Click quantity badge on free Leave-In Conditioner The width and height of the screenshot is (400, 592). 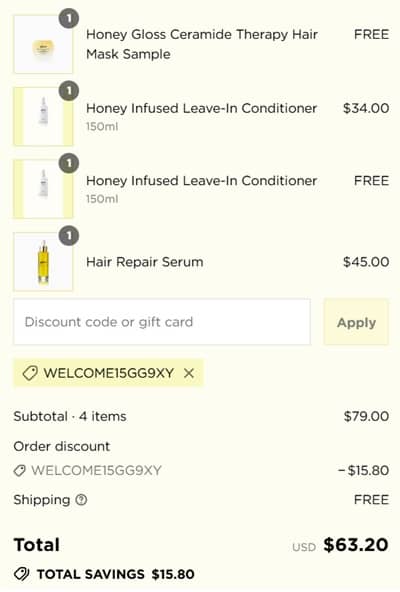69,163
